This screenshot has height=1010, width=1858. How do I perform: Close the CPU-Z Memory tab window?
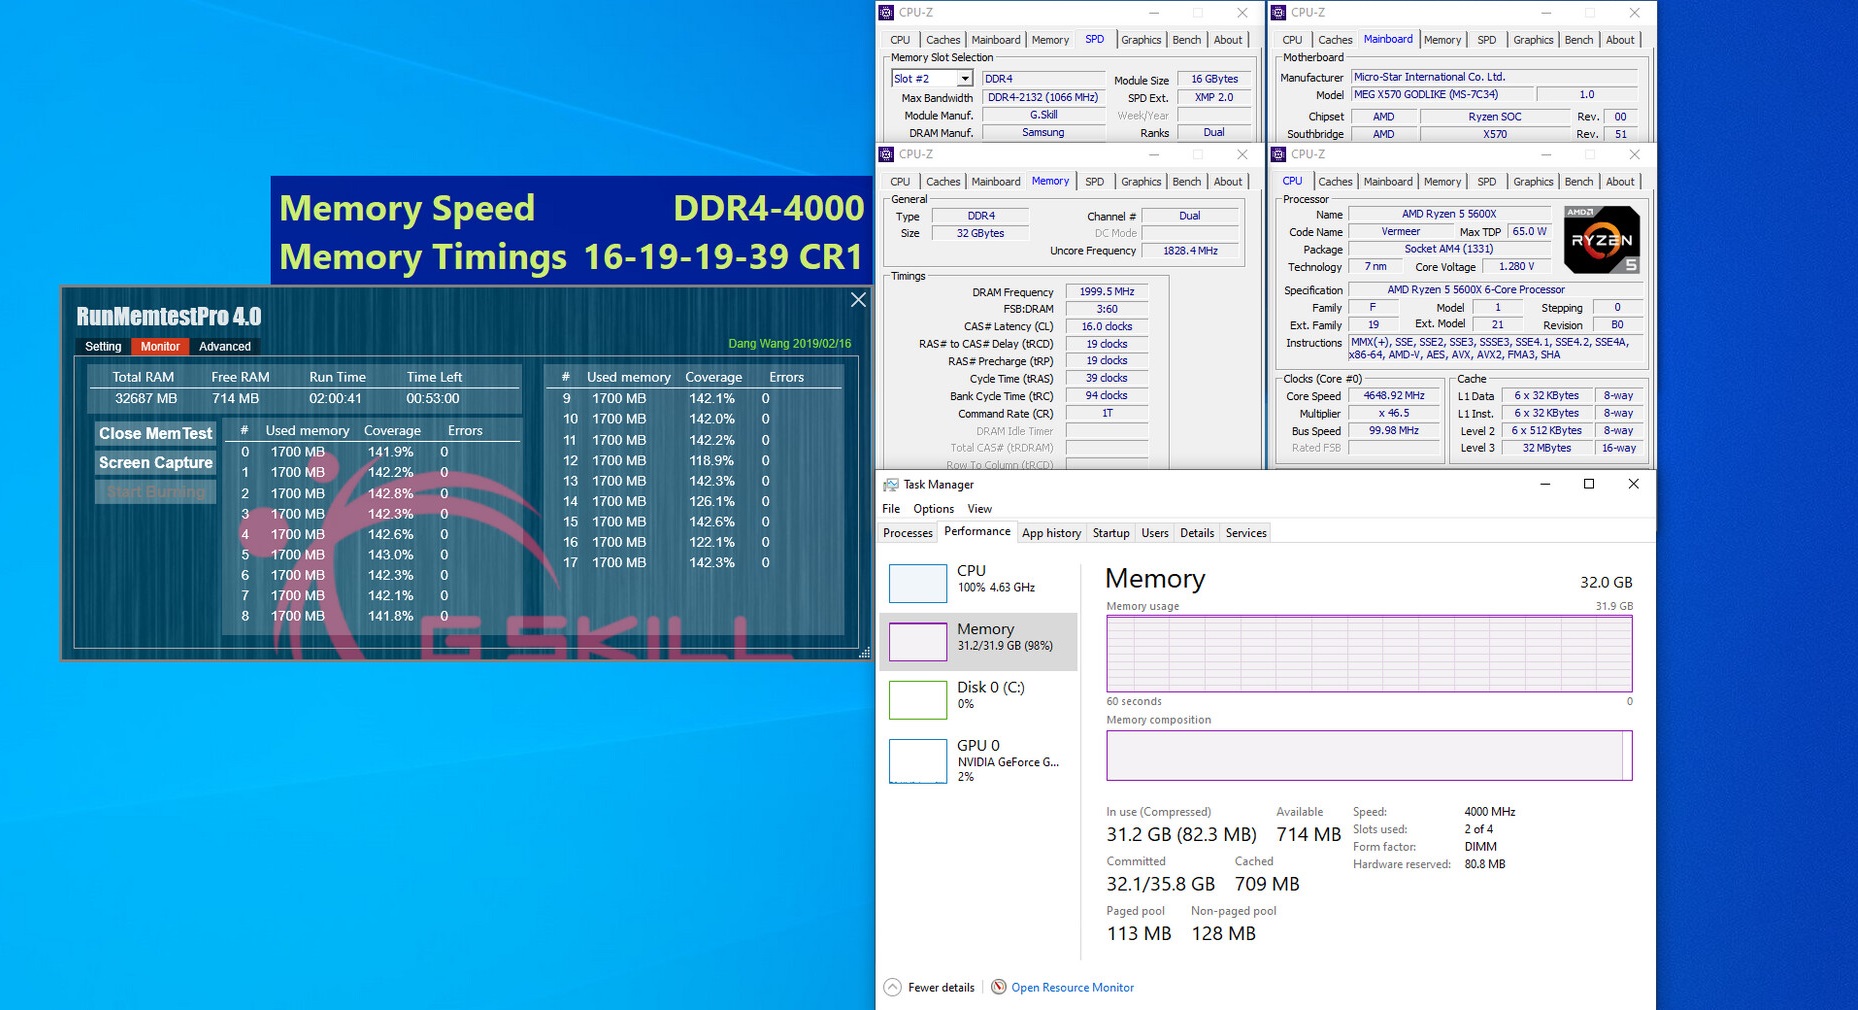click(x=1242, y=155)
